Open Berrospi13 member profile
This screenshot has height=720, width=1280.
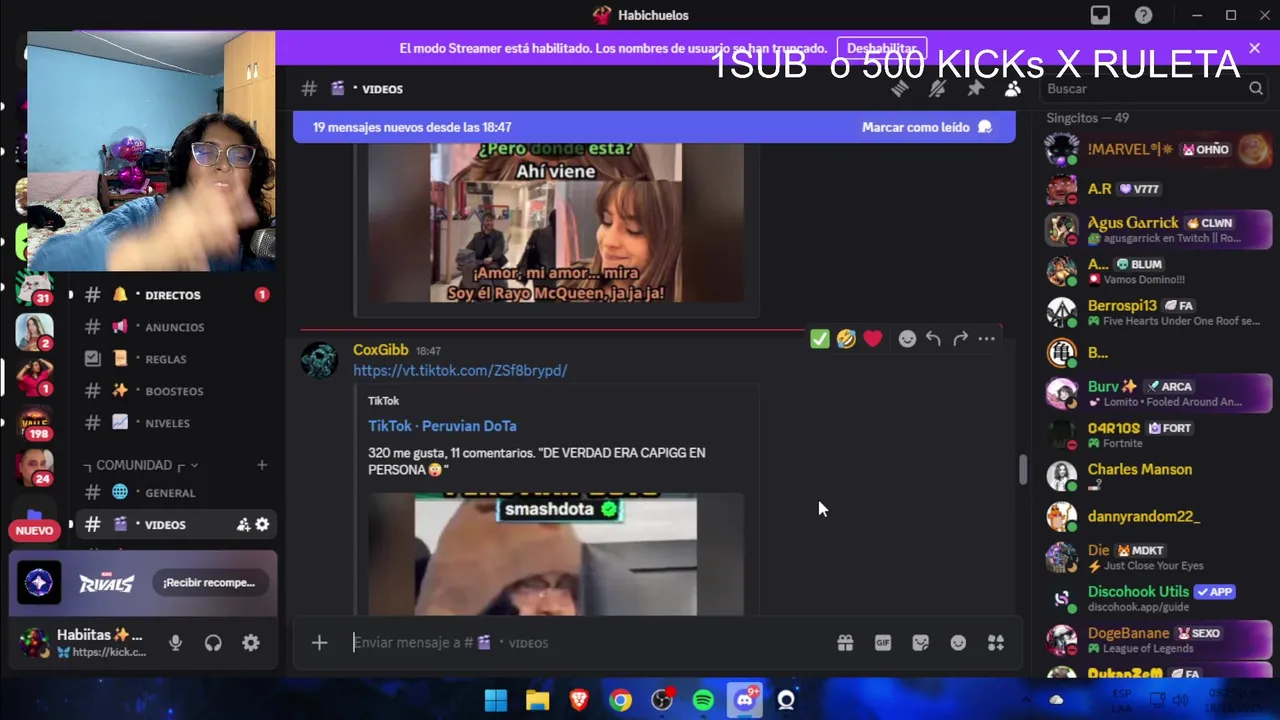[1157, 312]
